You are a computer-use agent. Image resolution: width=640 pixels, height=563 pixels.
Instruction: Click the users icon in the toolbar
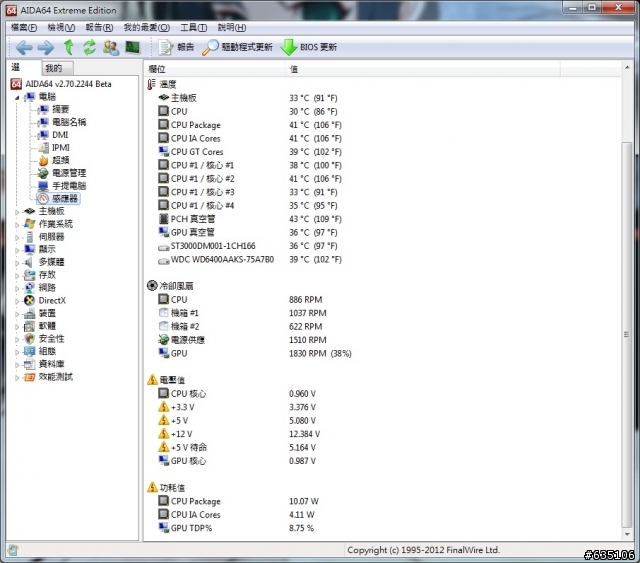[111, 47]
